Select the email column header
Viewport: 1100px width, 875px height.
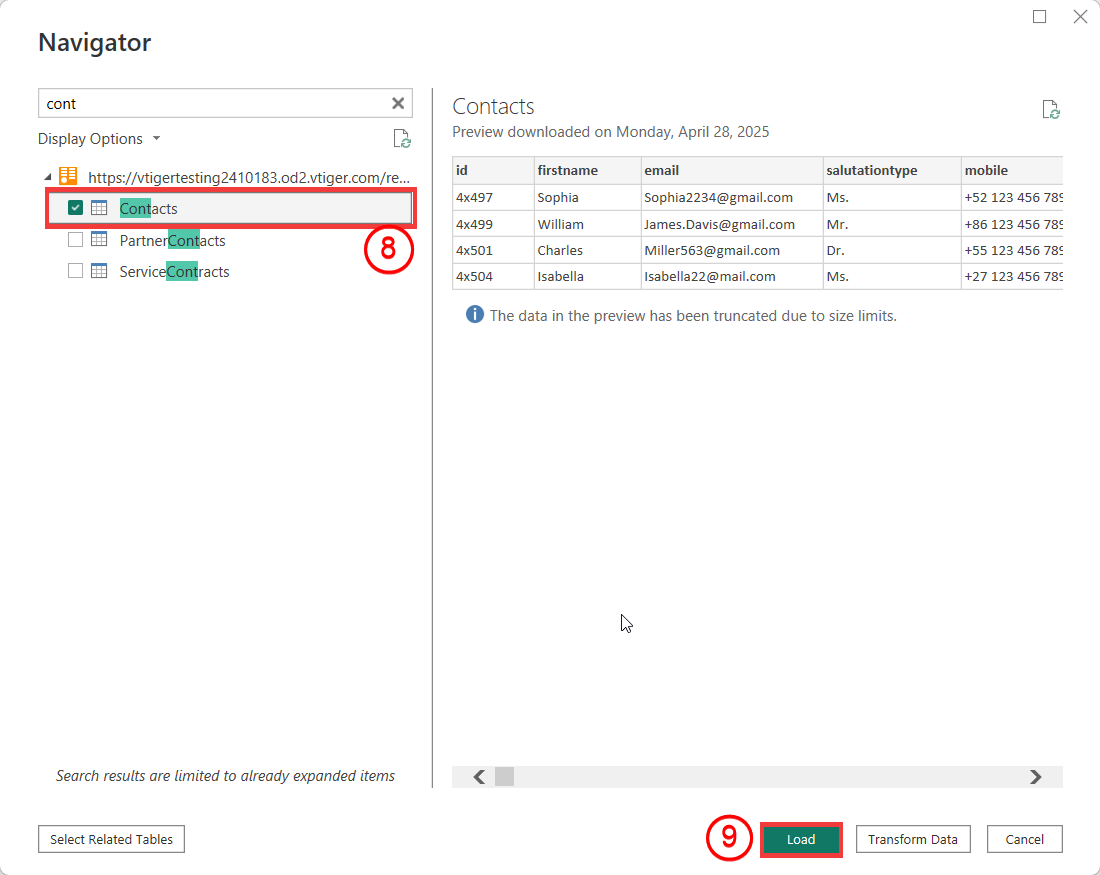pos(662,170)
